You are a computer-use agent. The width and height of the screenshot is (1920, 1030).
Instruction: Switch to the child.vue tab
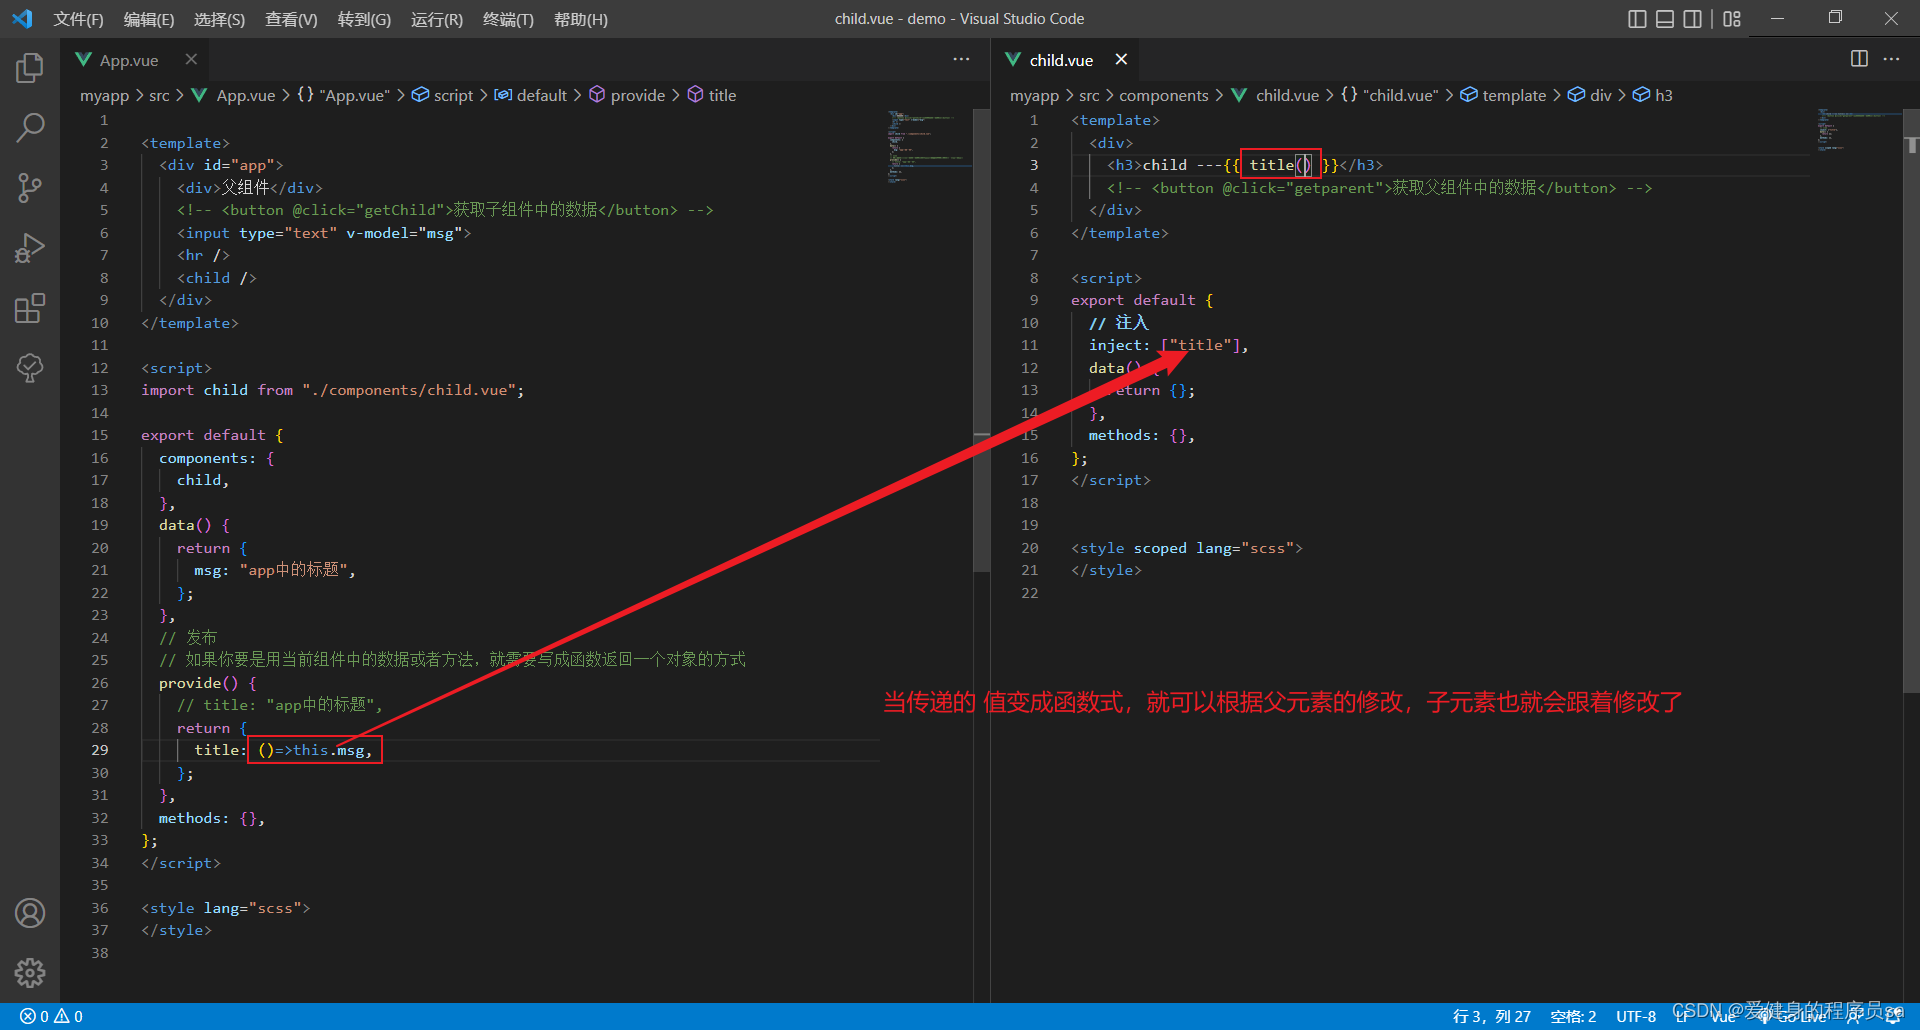coord(1061,60)
